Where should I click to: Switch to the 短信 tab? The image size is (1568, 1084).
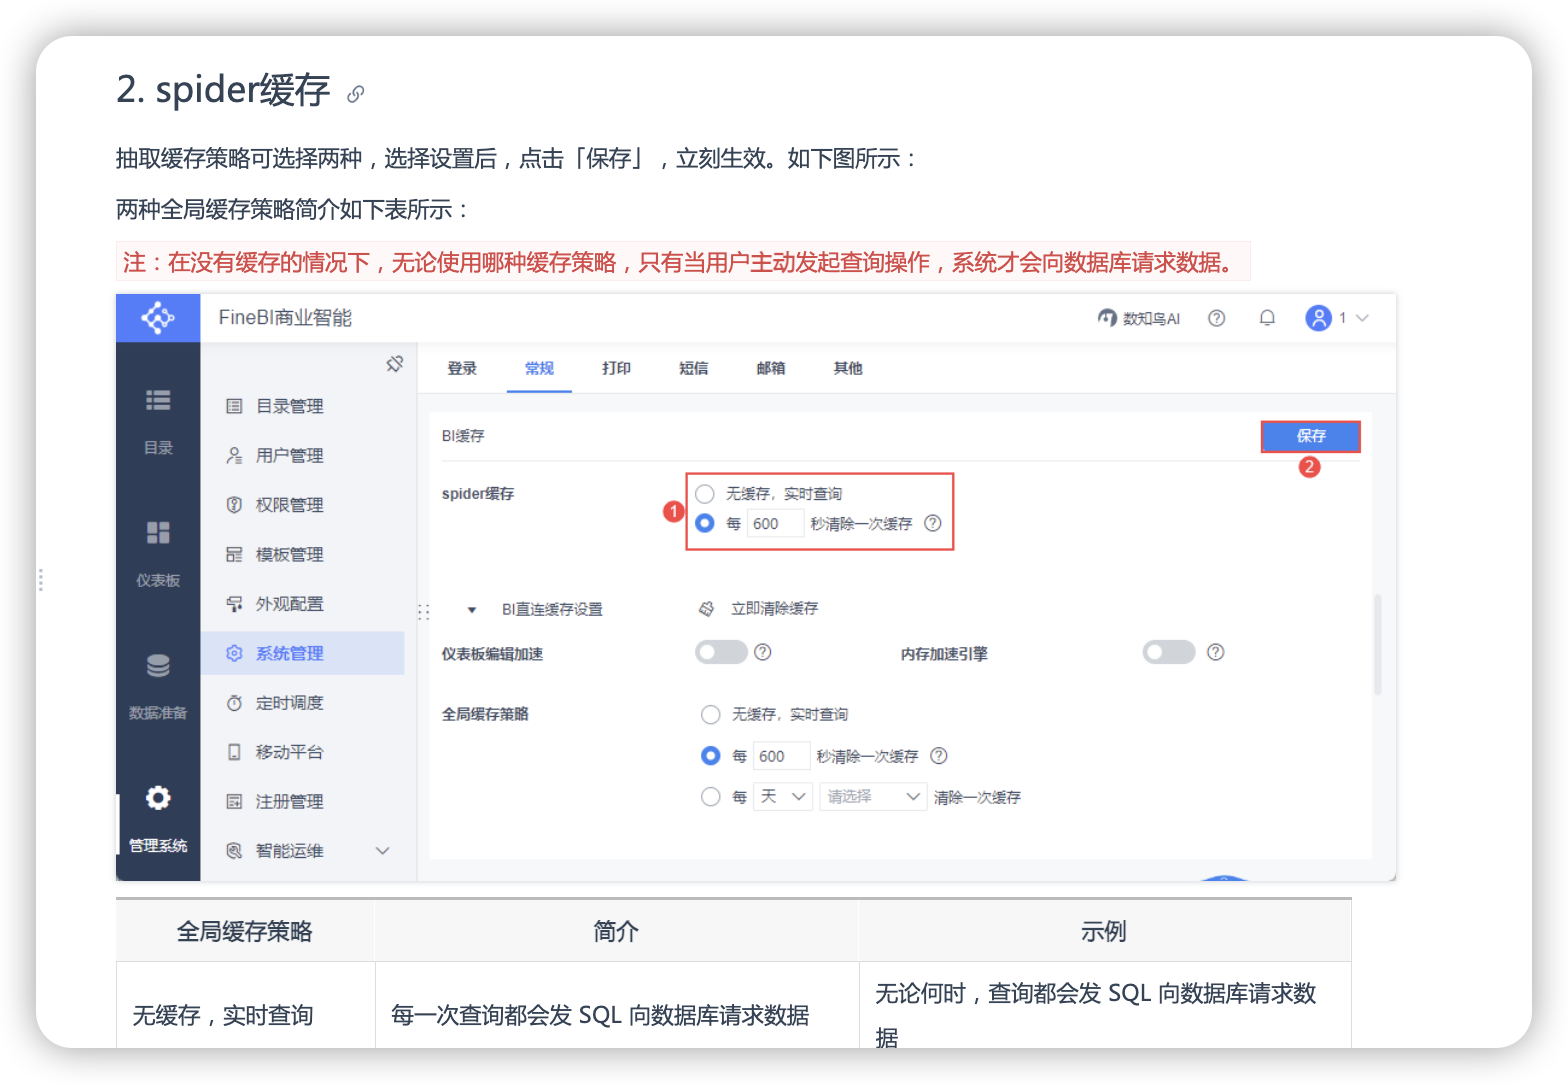(693, 368)
